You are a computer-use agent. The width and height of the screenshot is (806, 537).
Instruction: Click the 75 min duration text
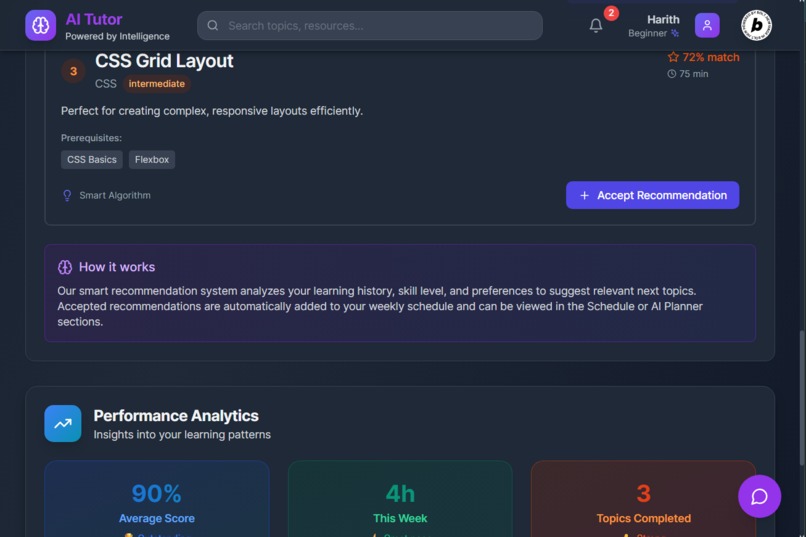(x=693, y=74)
